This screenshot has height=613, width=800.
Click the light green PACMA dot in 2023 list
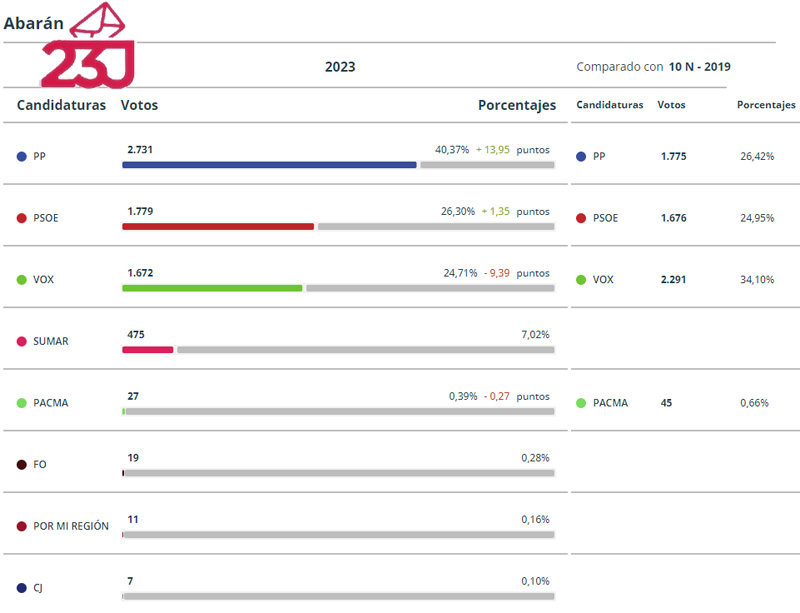22,403
